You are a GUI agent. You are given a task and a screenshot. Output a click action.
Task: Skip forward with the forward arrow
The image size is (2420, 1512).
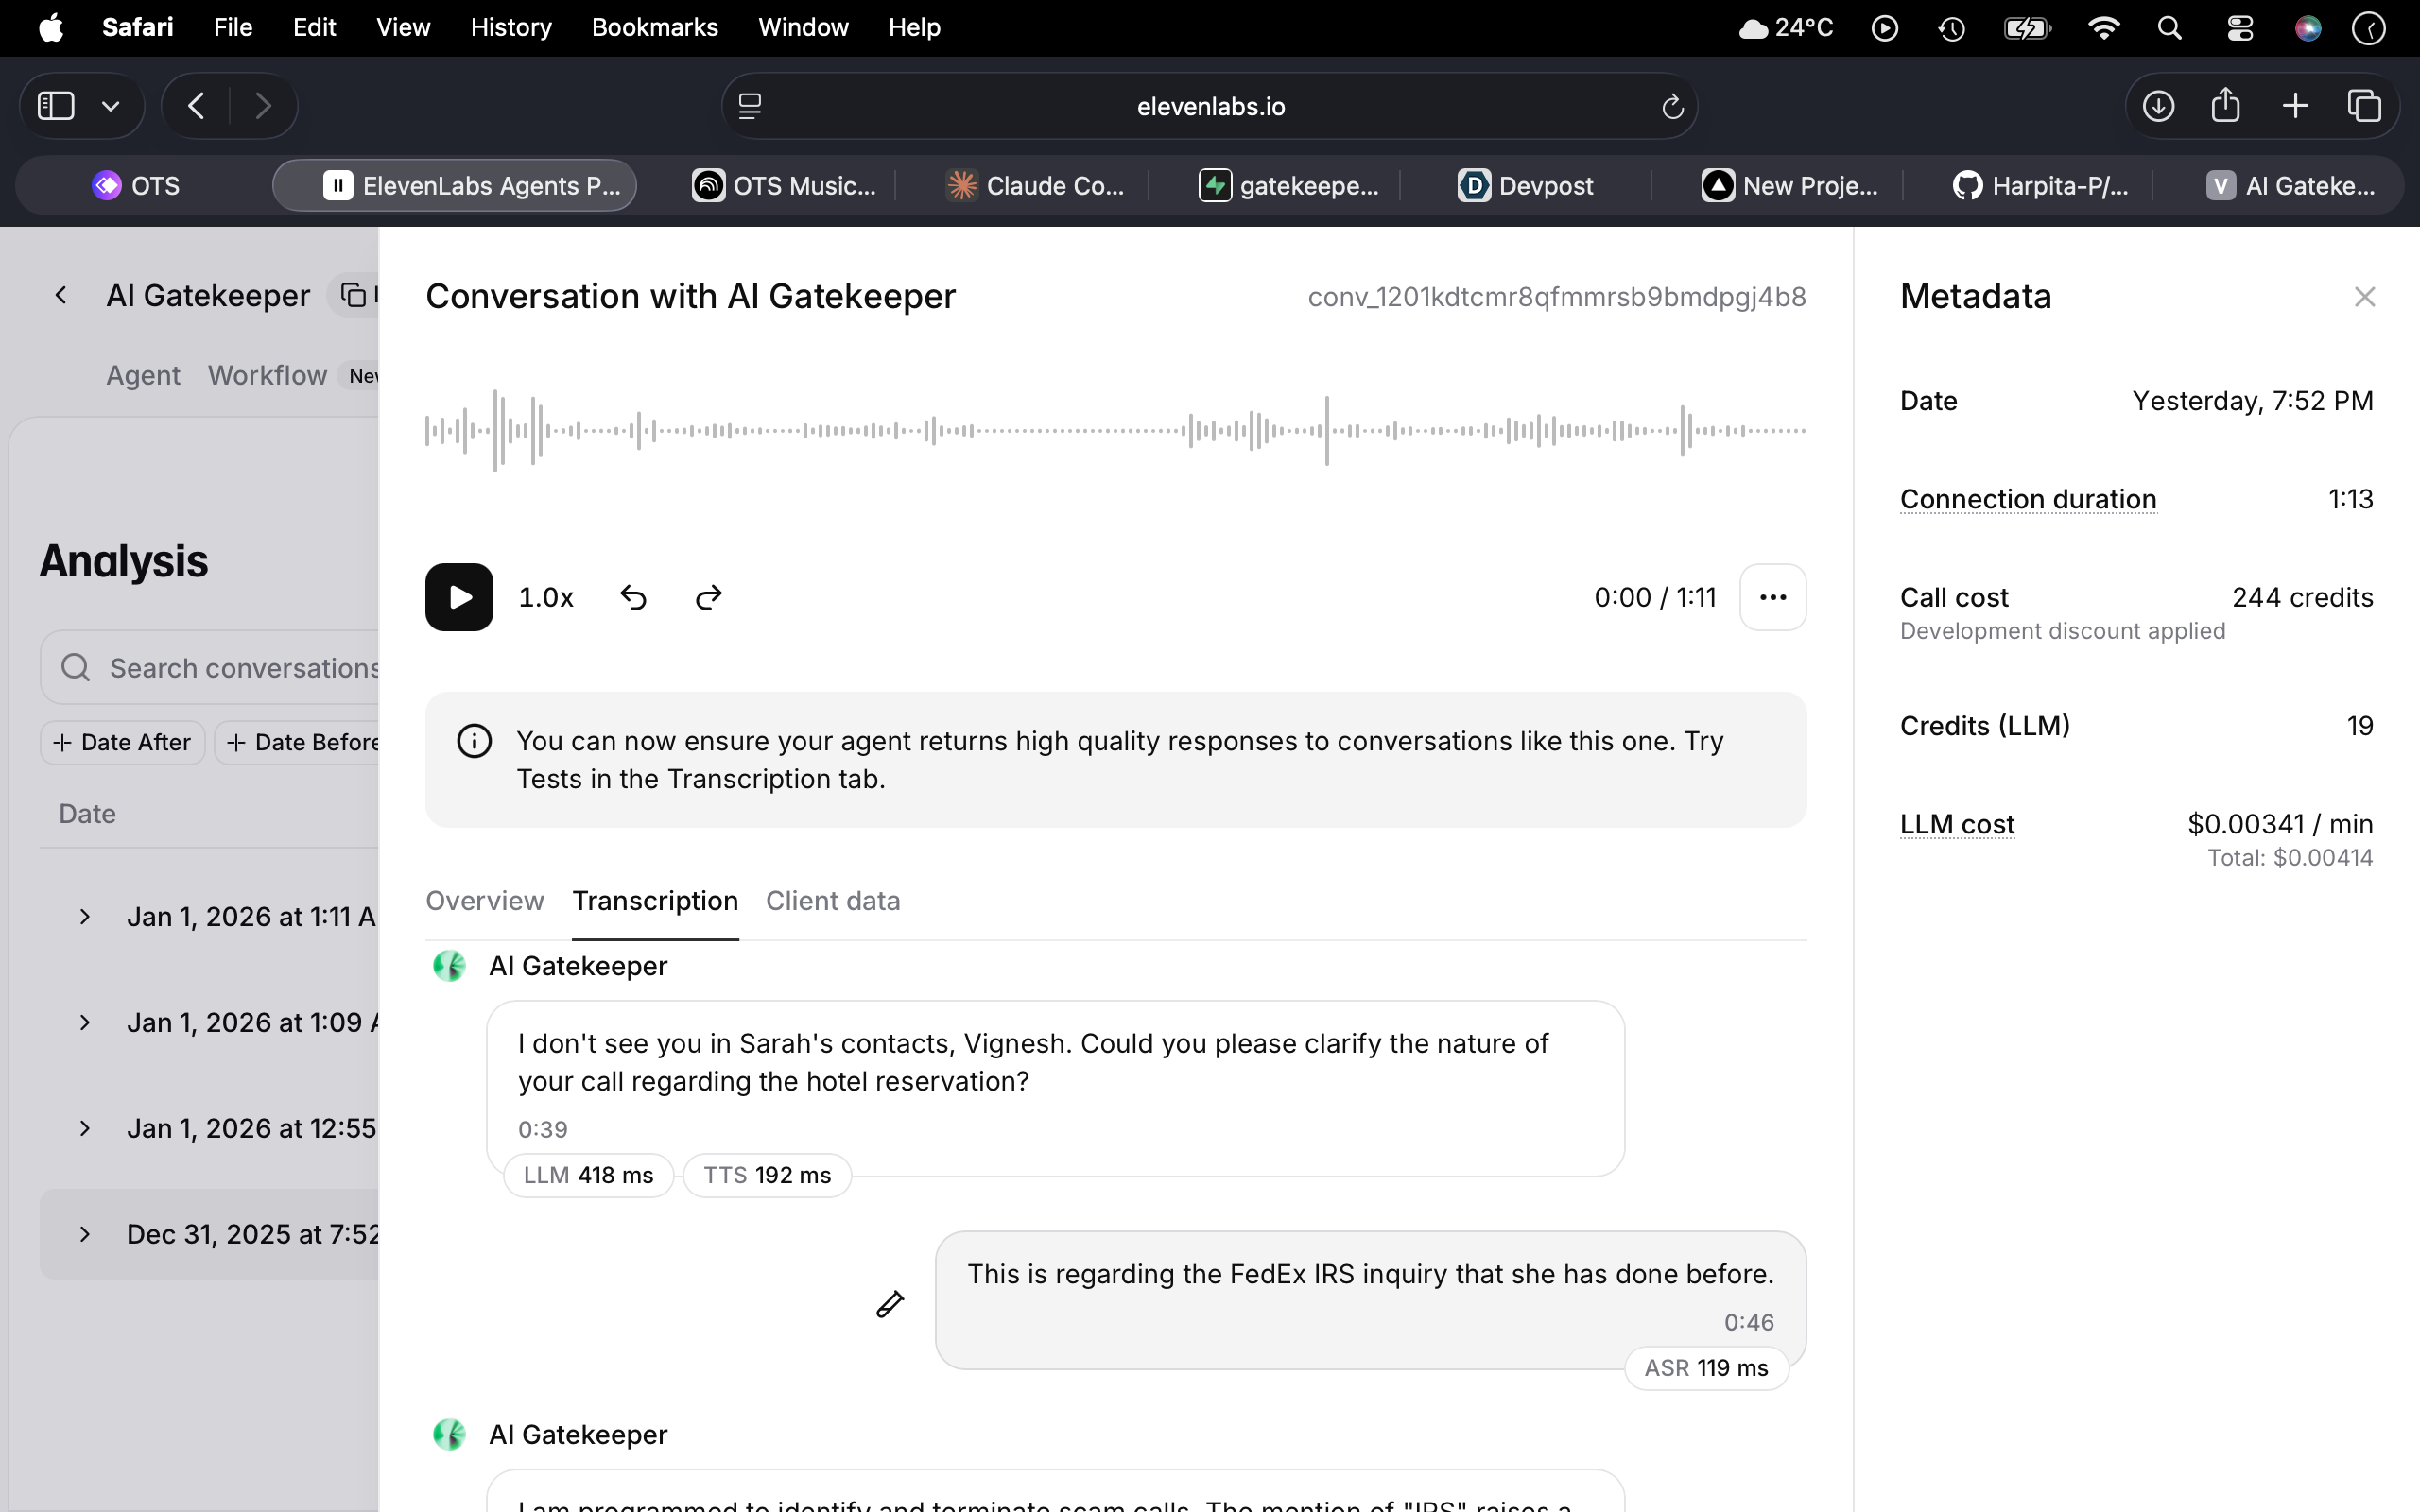(x=708, y=597)
